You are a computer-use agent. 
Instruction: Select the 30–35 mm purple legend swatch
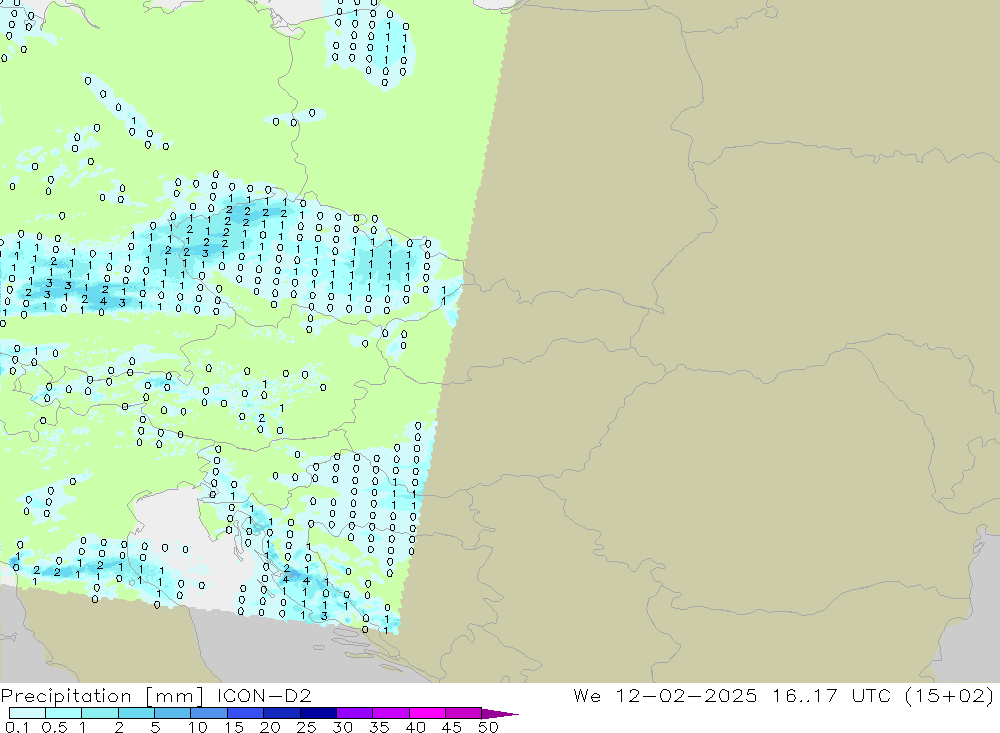click(x=355, y=713)
